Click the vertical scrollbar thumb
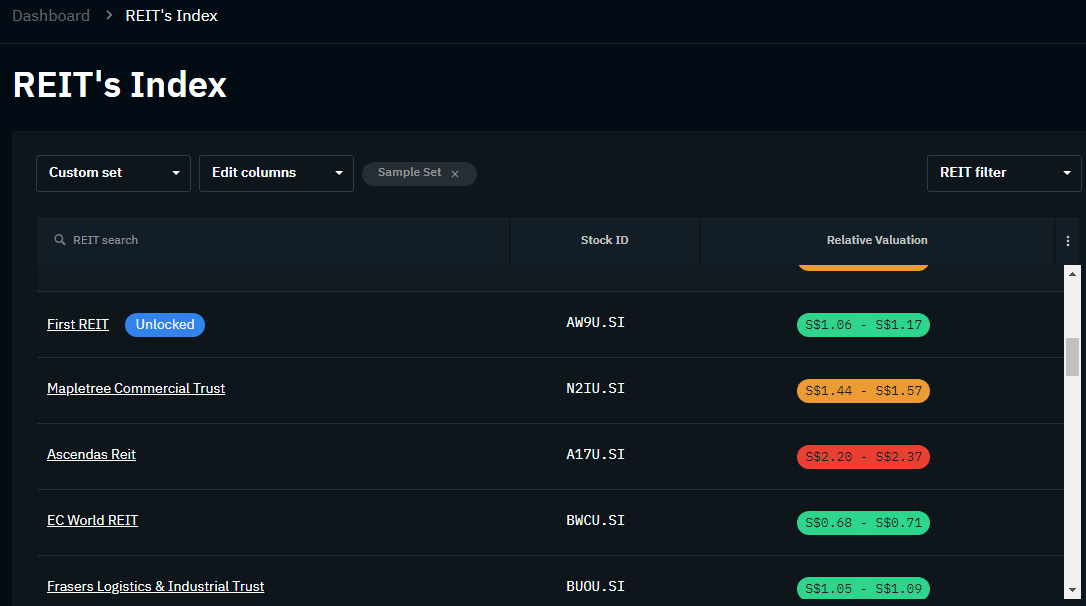The width and height of the screenshot is (1086, 606). [1072, 357]
